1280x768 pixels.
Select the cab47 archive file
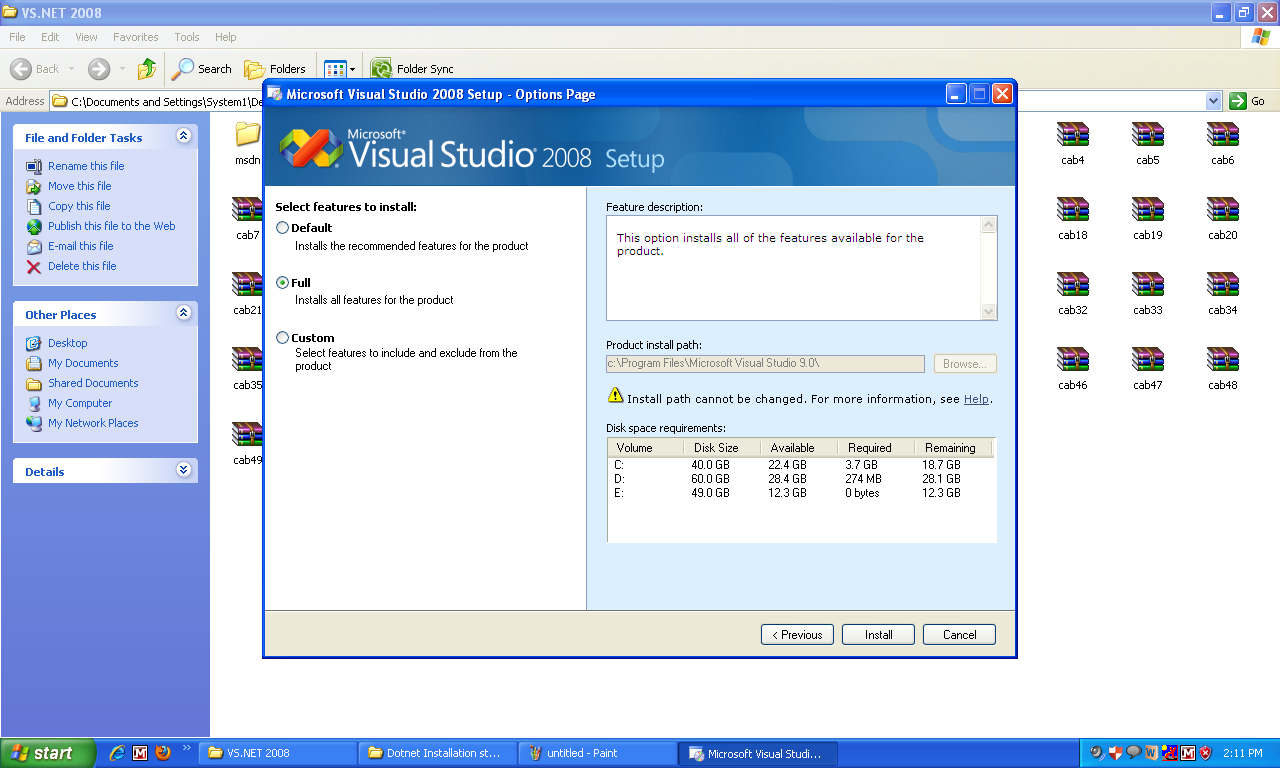[1148, 369]
